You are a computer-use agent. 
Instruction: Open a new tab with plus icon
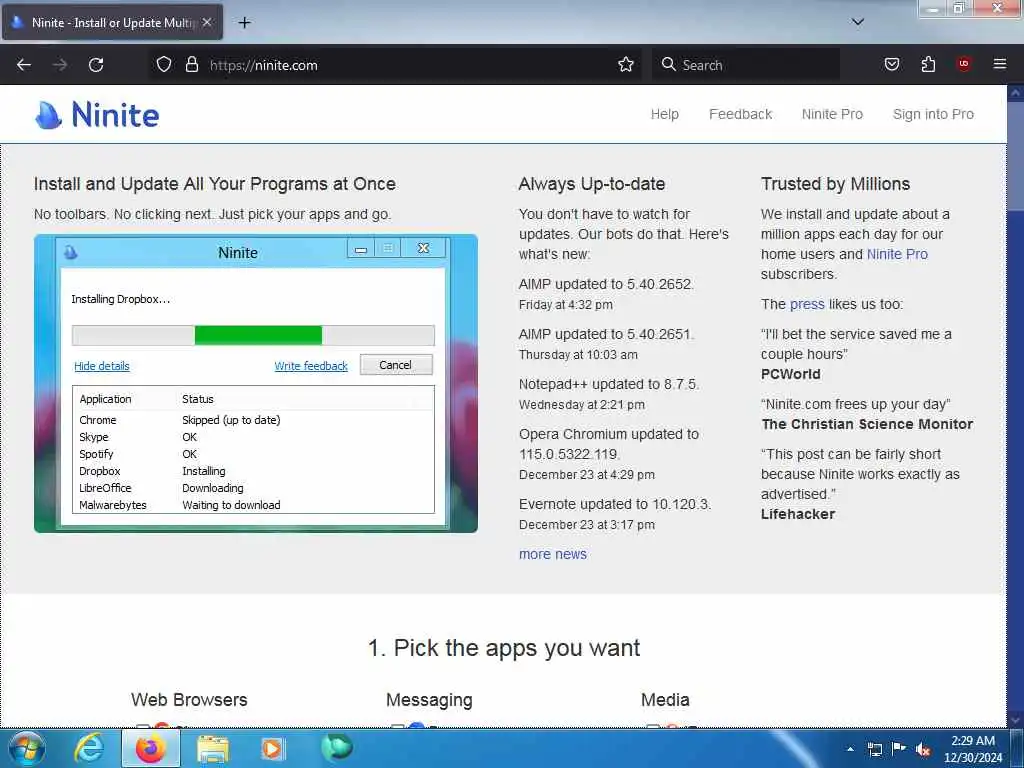tap(244, 23)
